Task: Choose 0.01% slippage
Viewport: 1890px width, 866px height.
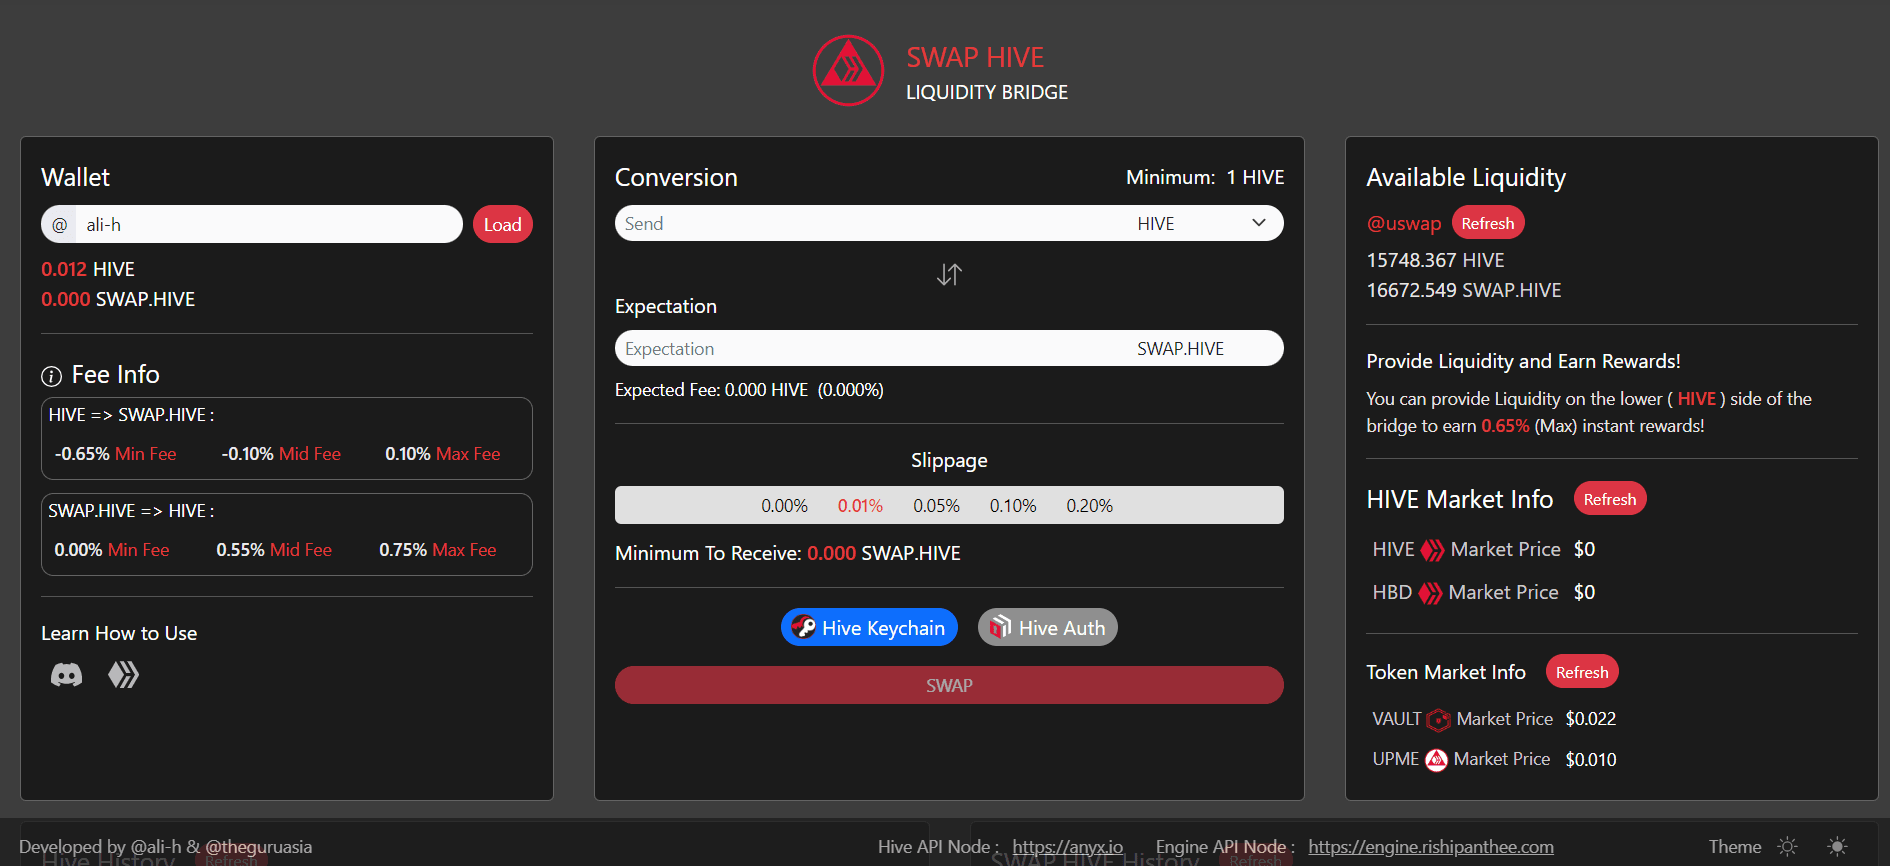Action: [x=860, y=506]
